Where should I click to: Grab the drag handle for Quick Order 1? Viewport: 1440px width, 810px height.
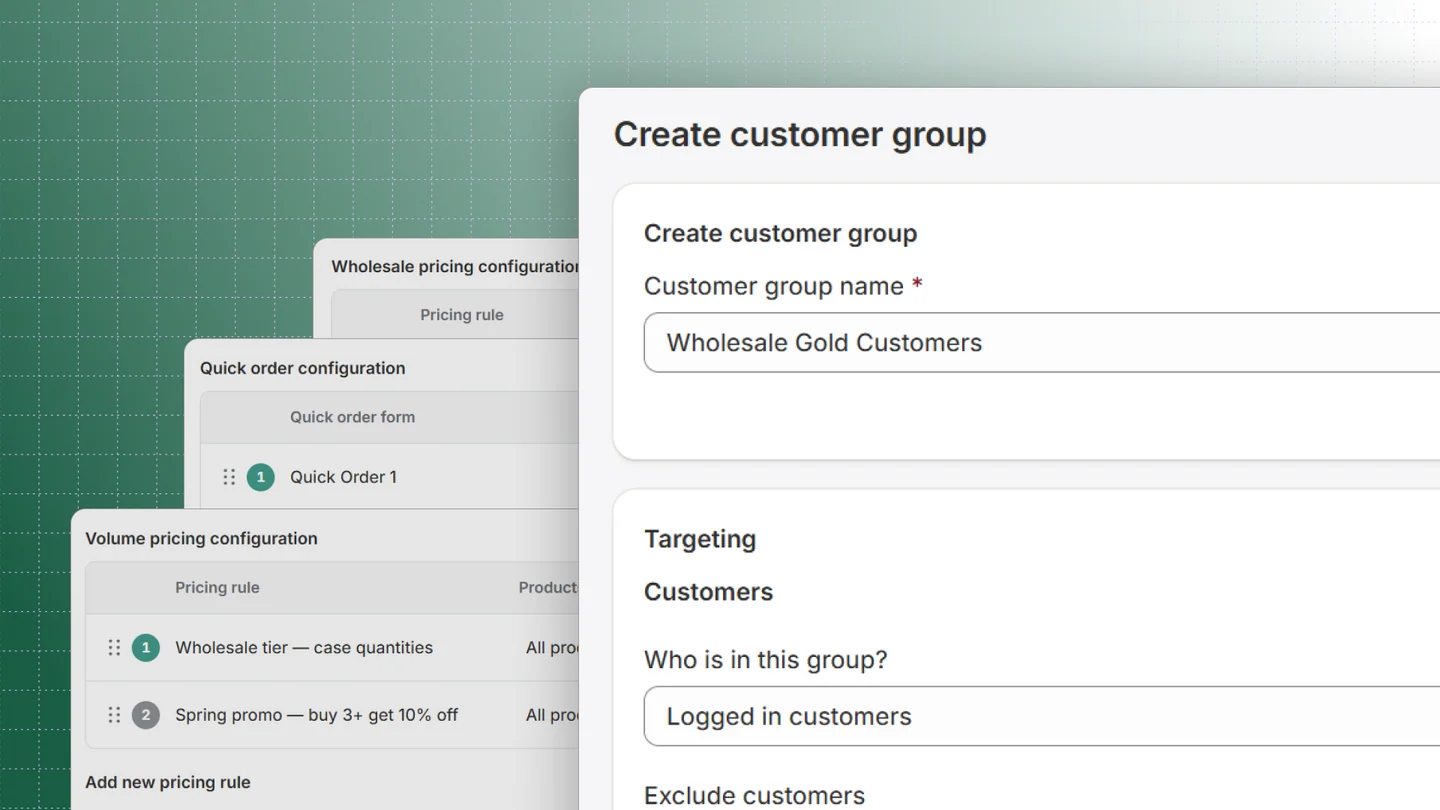pos(229,477)
